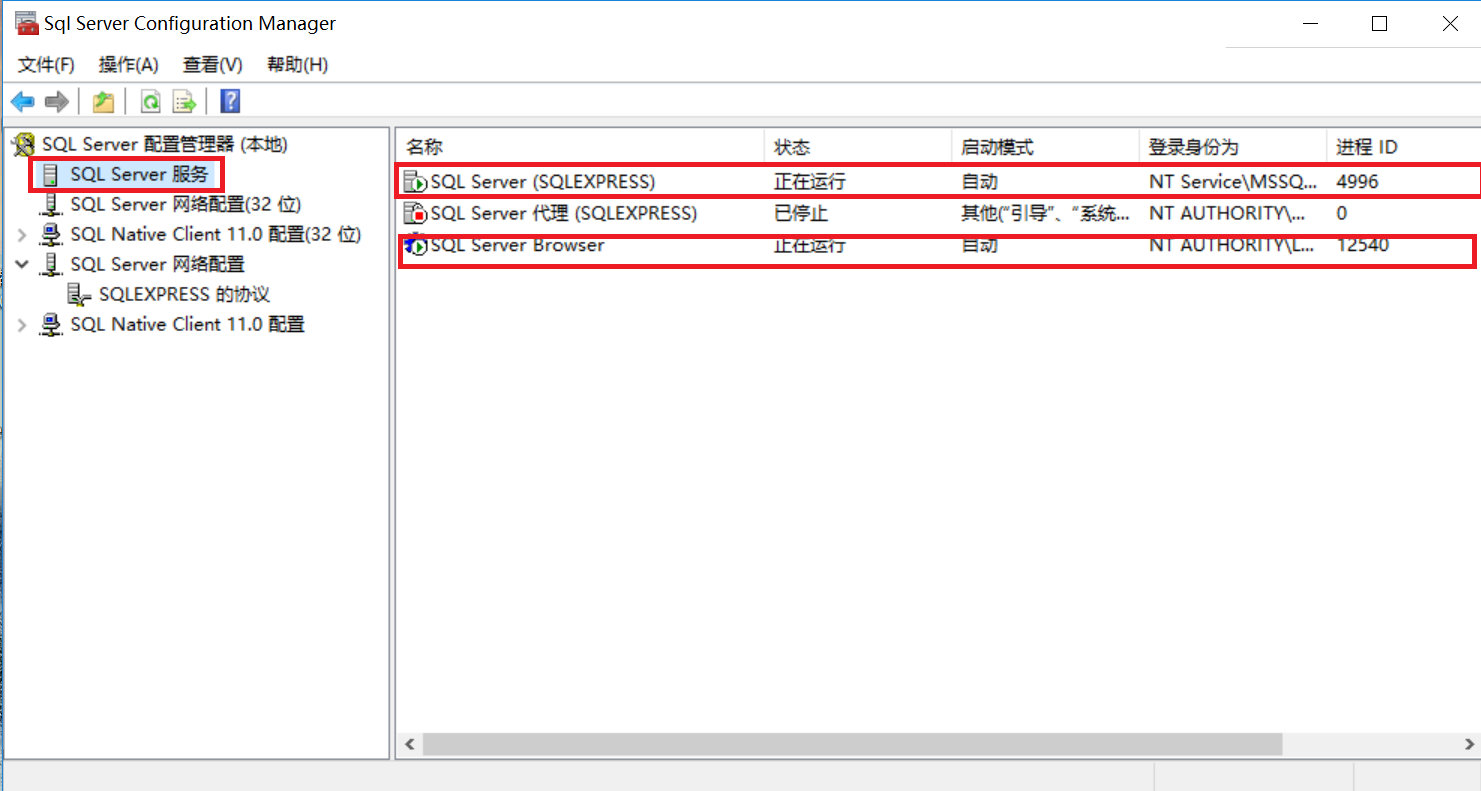1481x791 pixels.
Task: Click the process ID 0 cell
Action: 1341,213
